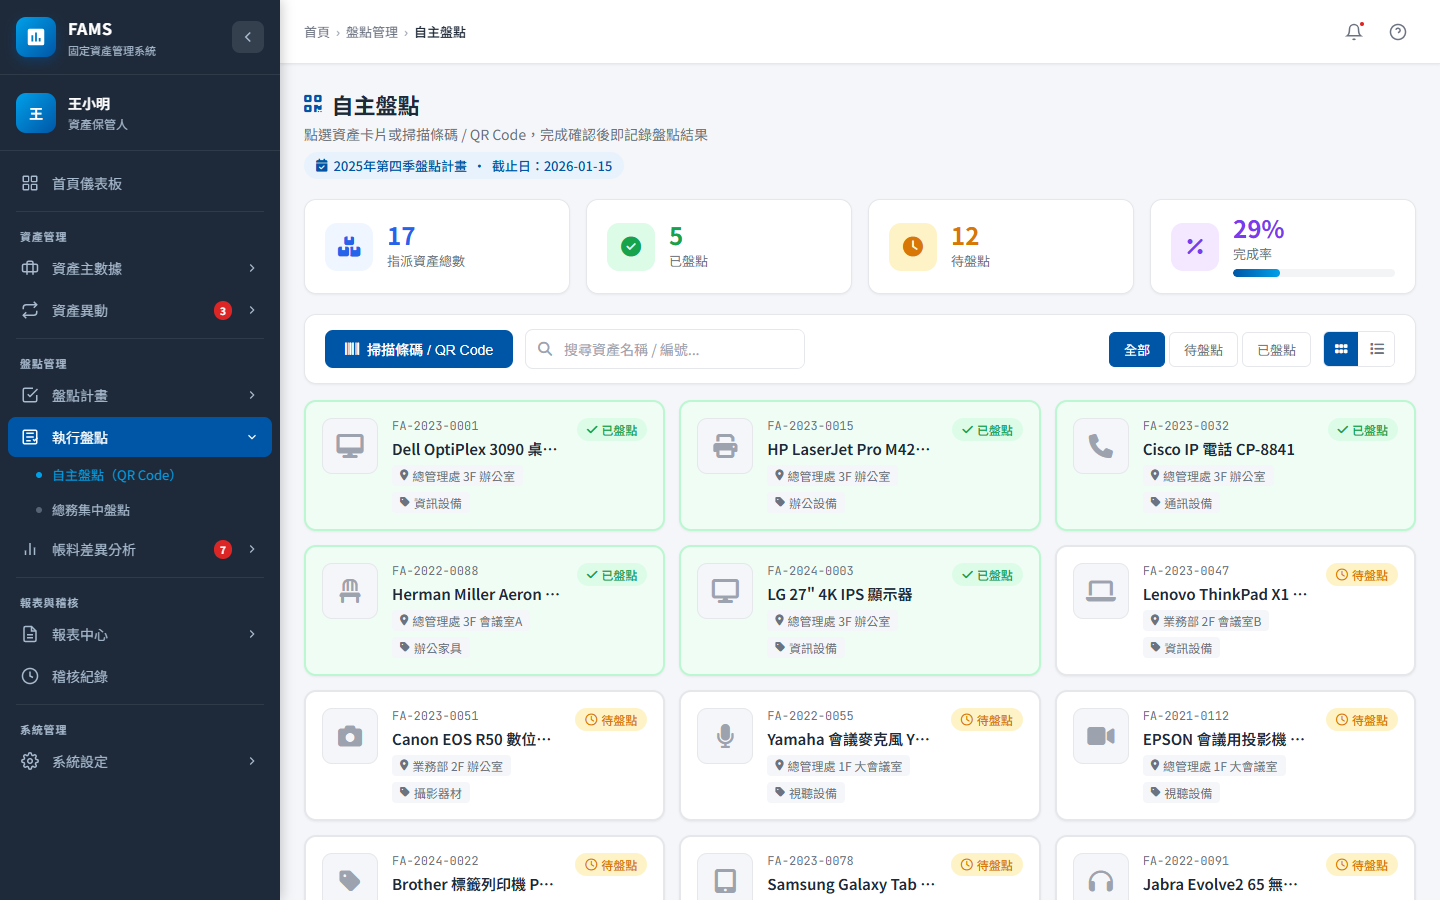Click the Dell OptiPlex 3090 monitor icon
Screen dimensions: 1440x900
[x=350, y=446]
